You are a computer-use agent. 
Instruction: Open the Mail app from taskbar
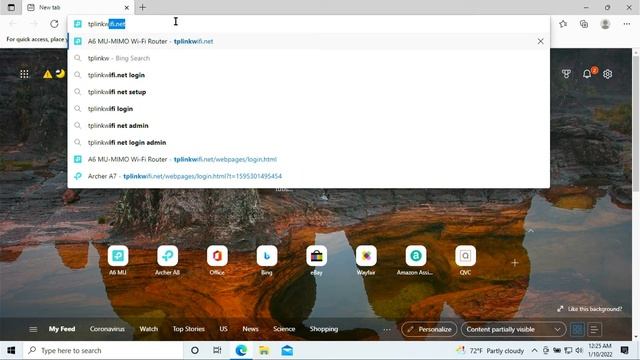[287, 350]
